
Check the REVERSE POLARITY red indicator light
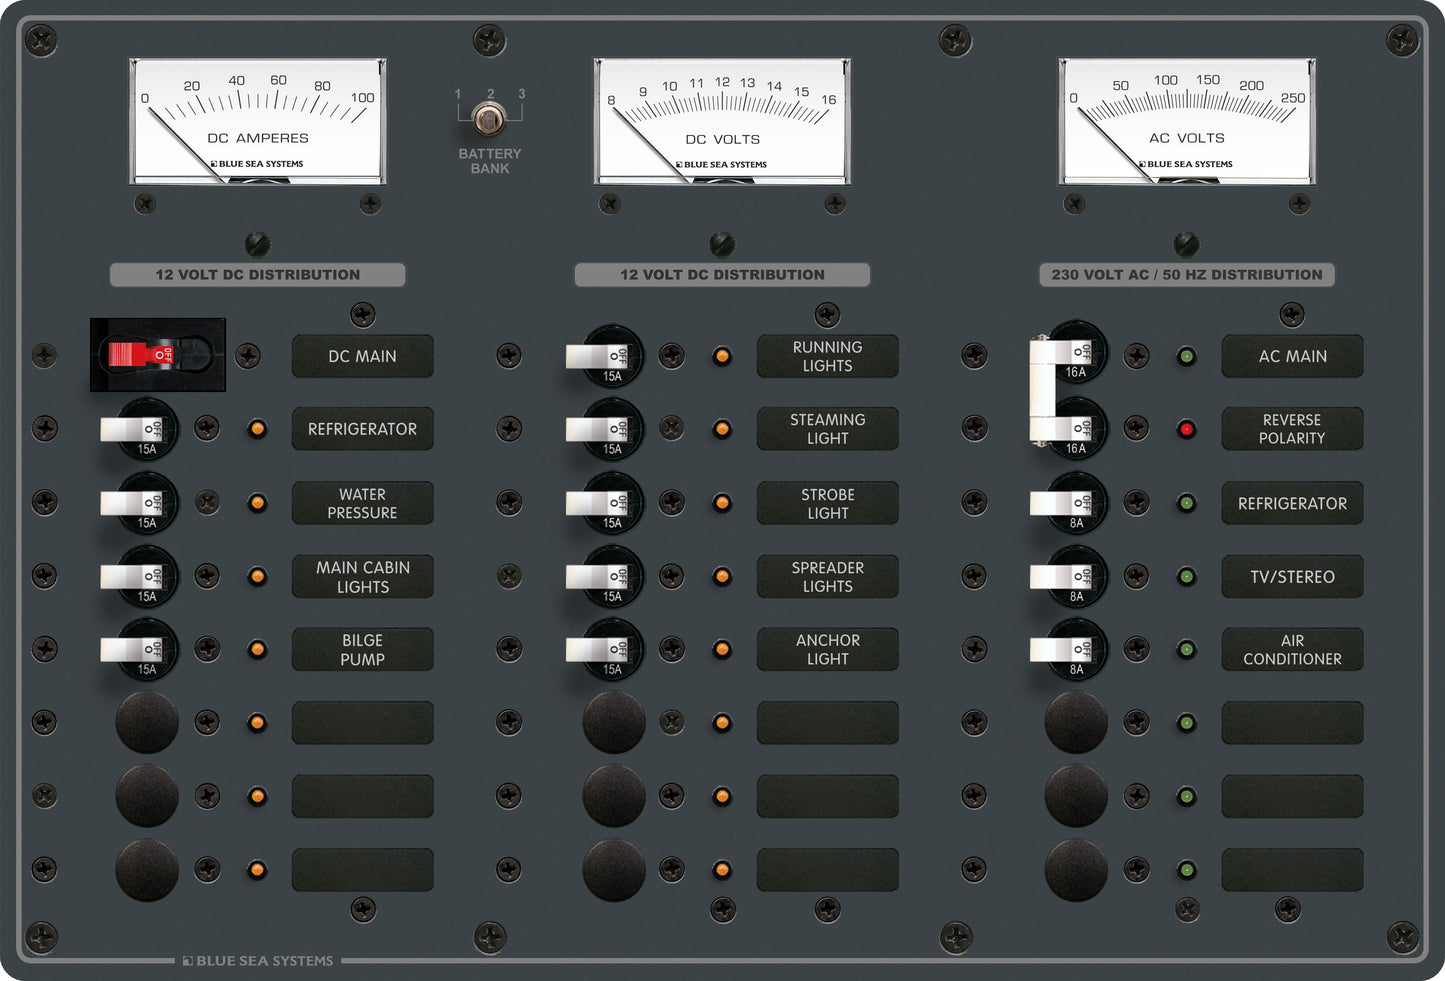(x=1187, y=429)
